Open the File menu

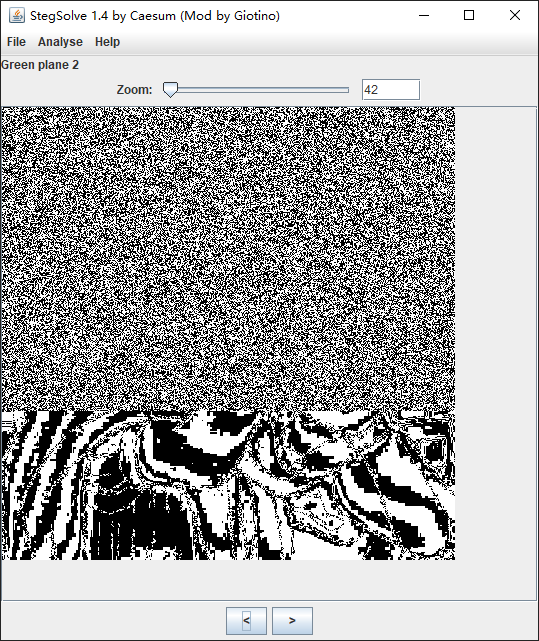16,42
